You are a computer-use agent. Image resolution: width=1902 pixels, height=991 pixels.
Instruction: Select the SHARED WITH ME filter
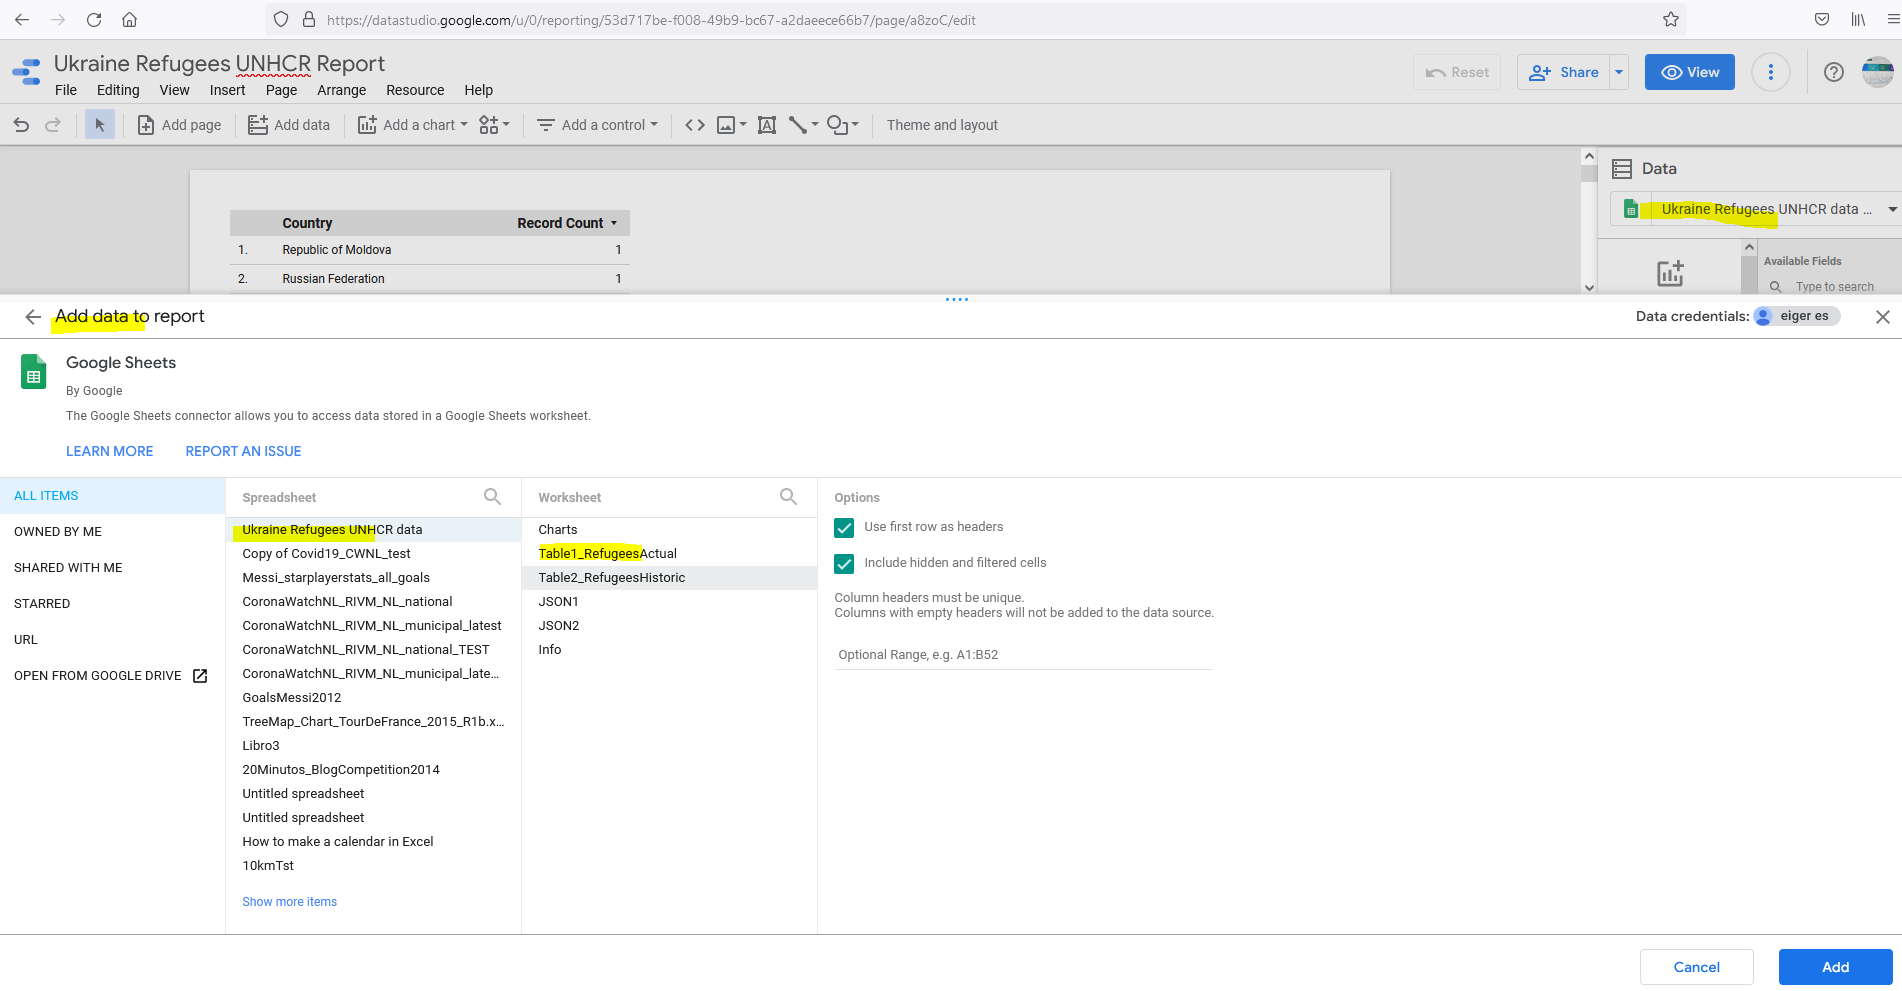pos(112,568)
